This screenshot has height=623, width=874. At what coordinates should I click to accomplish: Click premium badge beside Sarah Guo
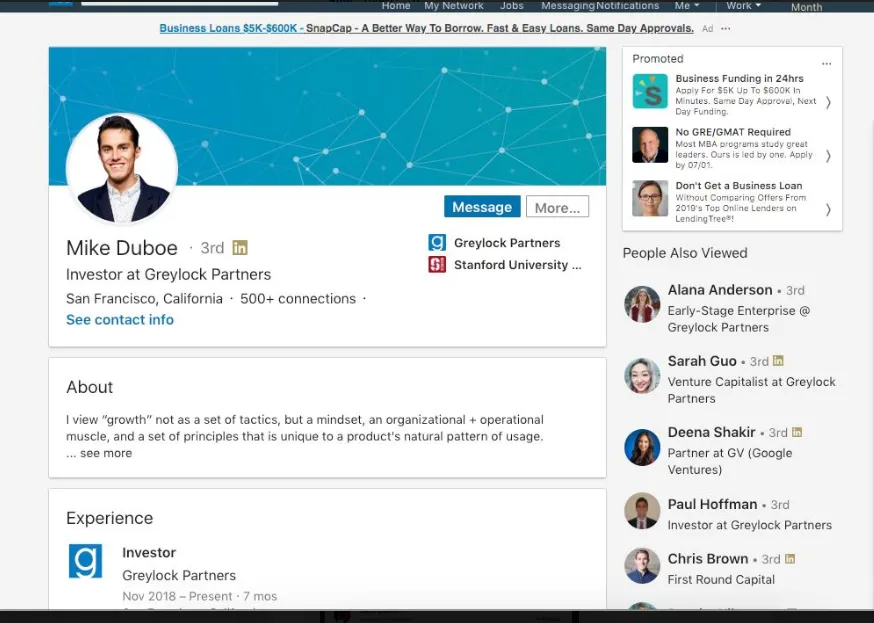click(x=778, y=361)
